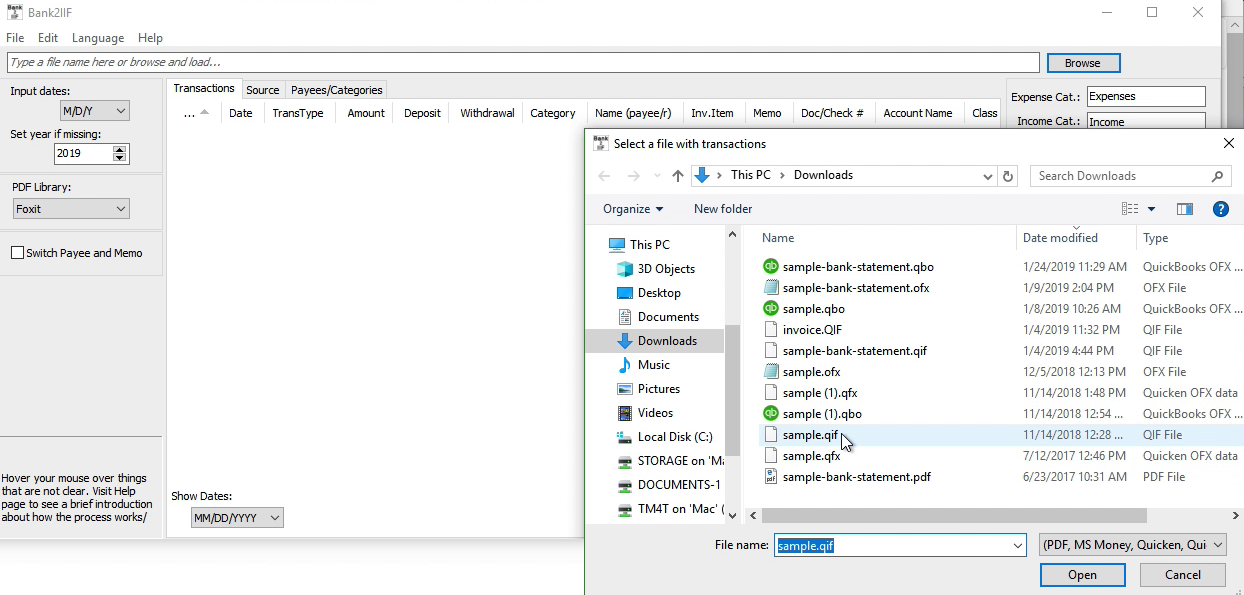Go back with the dialog Back arrow
1244x595 pixels.
[x=604, y=176]
